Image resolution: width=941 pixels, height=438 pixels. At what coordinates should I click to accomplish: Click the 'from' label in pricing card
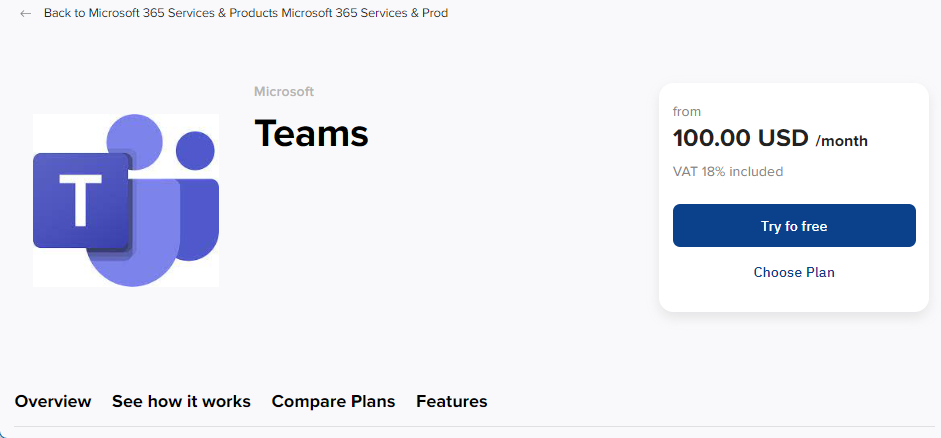tap(687, 112)
